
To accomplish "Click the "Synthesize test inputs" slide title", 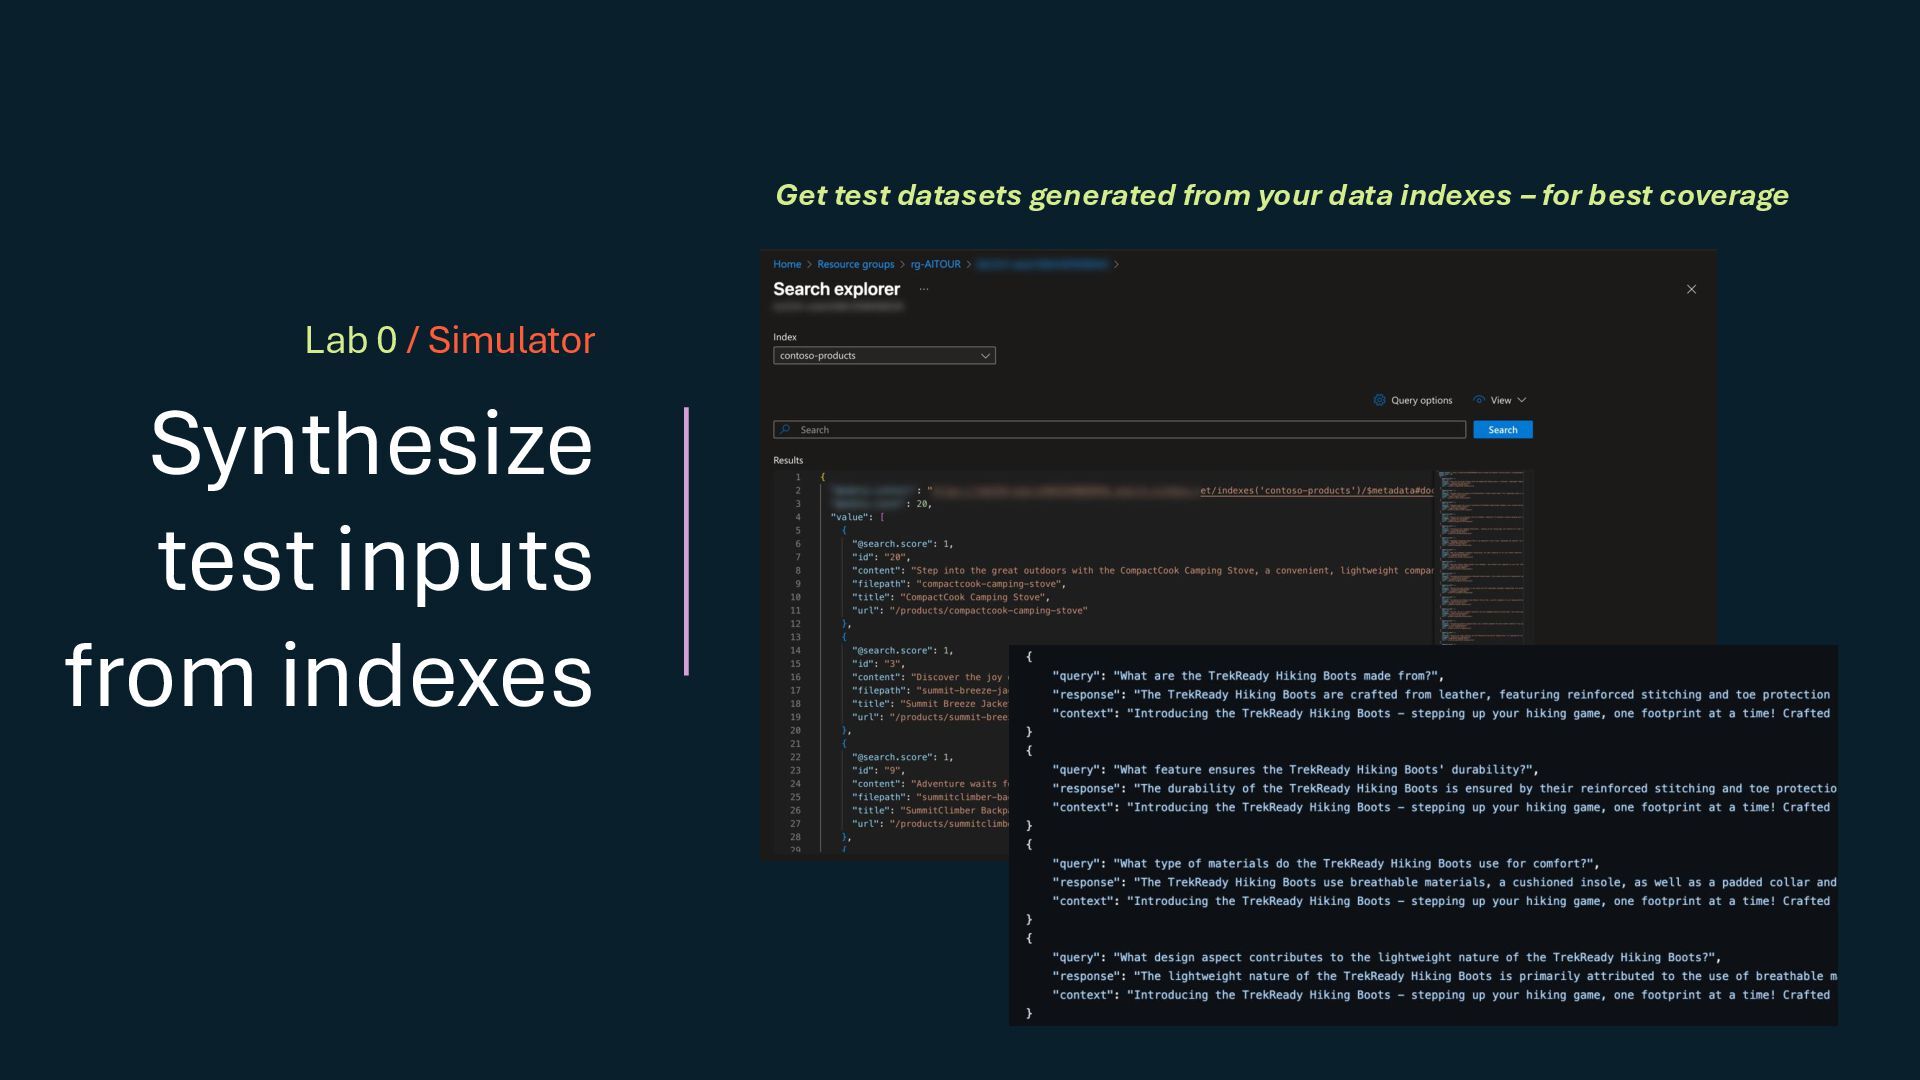I will [x=372, y=558].
